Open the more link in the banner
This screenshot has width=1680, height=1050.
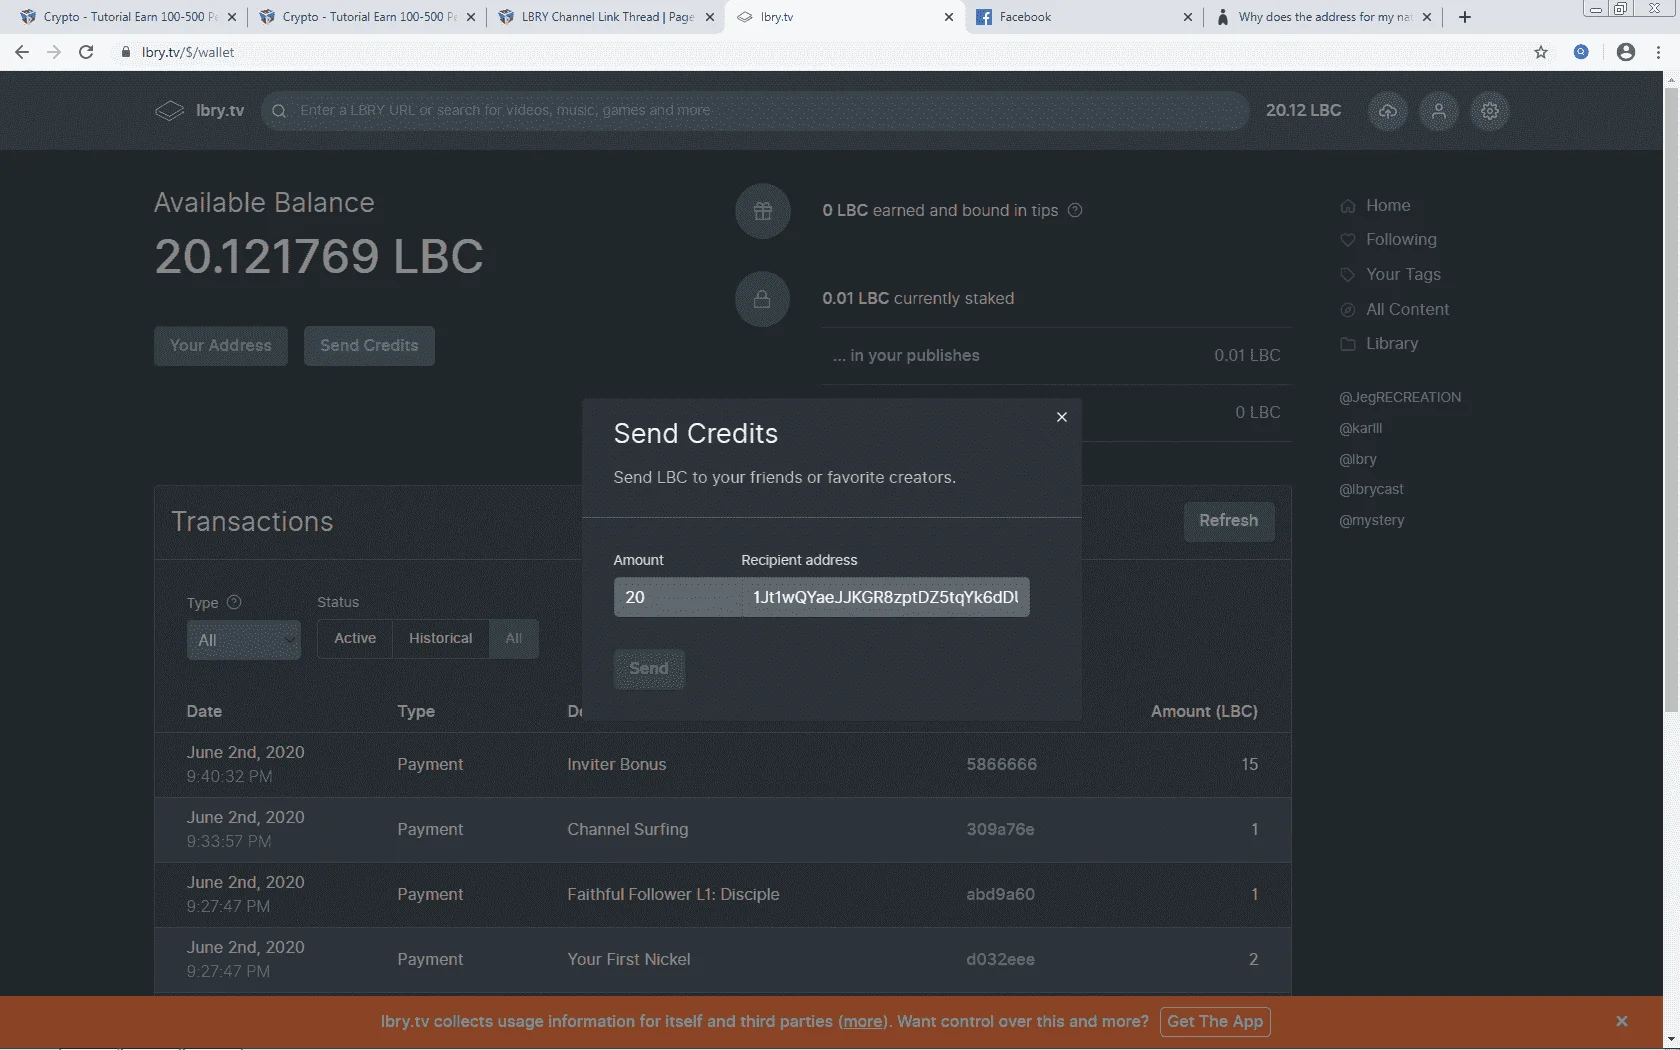[862, 1021]
